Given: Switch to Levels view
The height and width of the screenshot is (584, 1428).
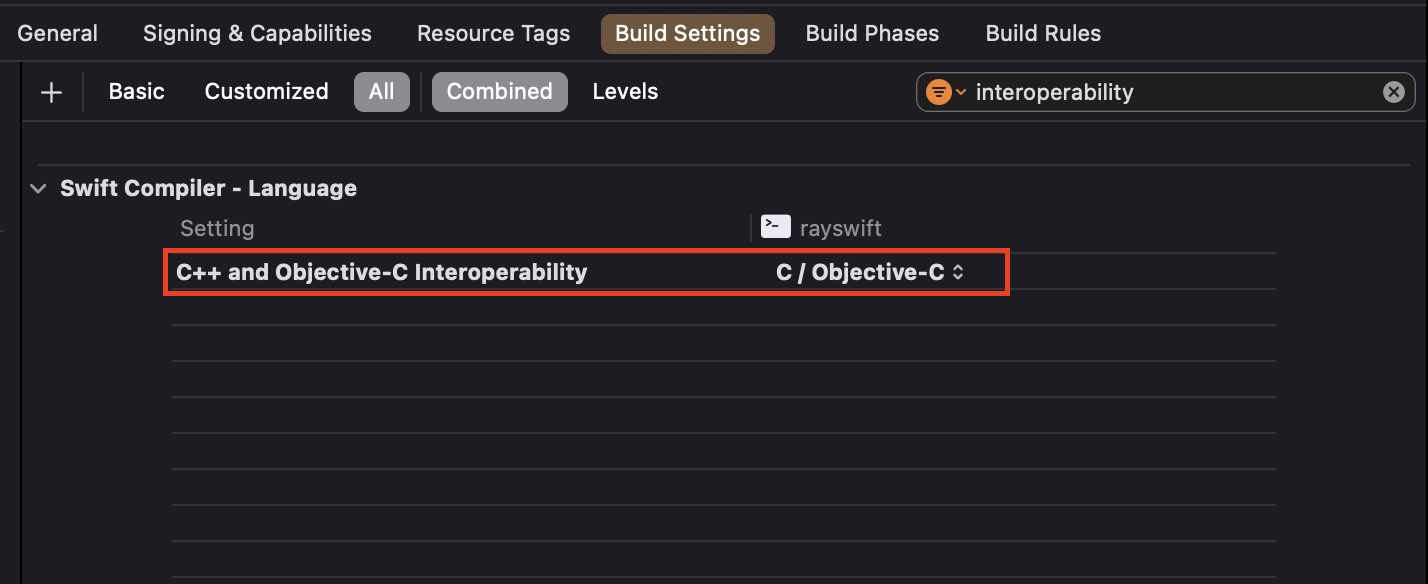Looking at the screenshot, I should [625, 91].
